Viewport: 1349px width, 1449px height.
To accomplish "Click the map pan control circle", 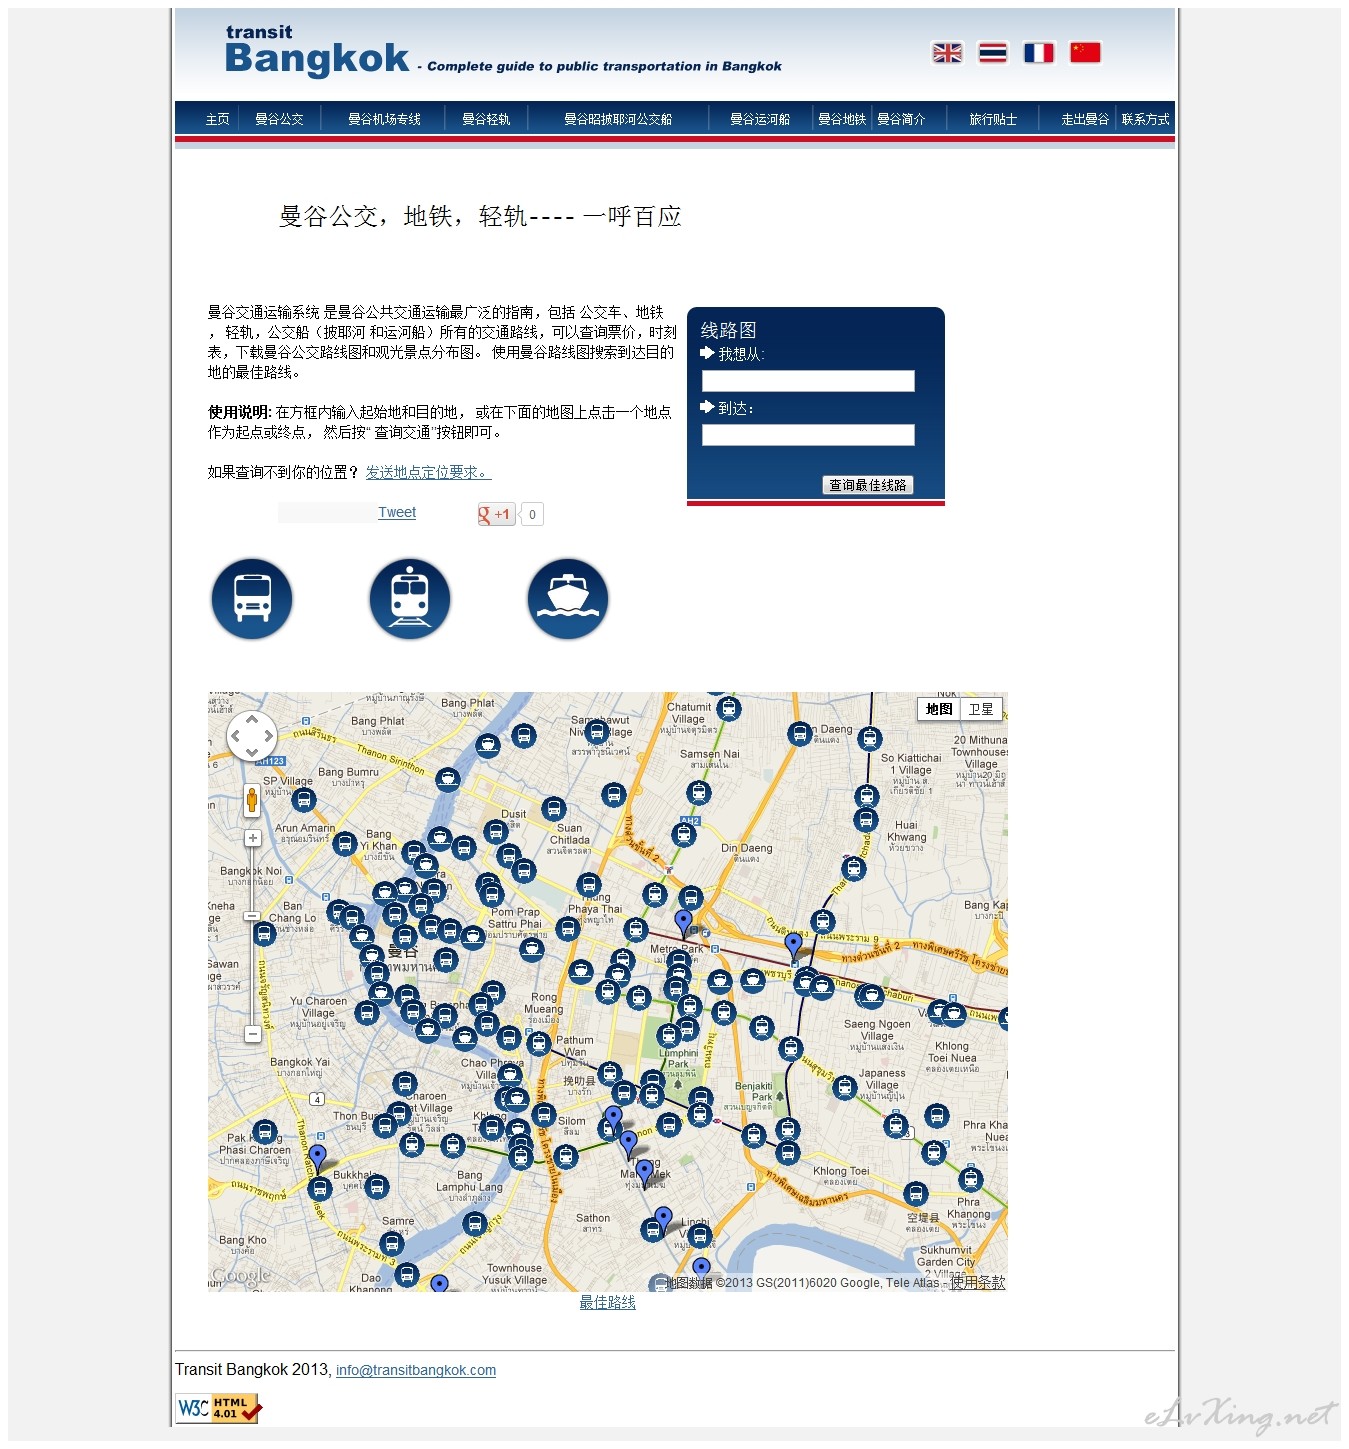I will pos(252,736).
